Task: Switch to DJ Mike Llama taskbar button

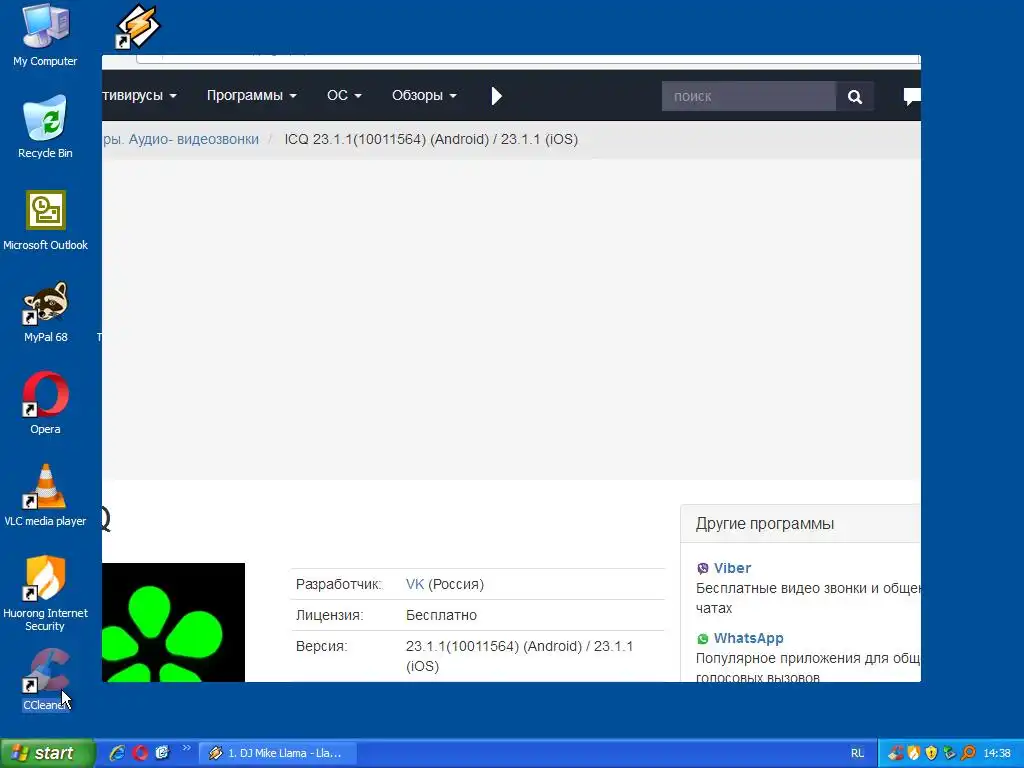Action: click(x=278, y=753)
